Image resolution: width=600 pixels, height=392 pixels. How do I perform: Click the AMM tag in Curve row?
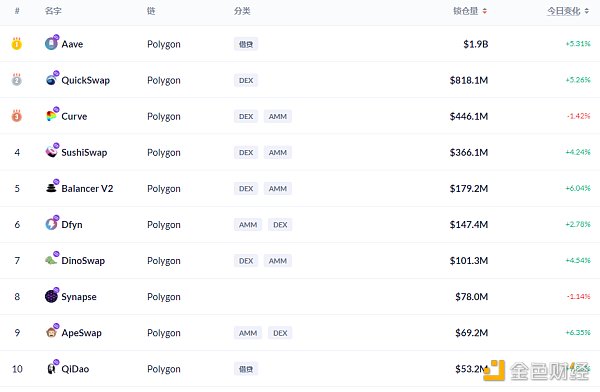click(x=278, y=116)
